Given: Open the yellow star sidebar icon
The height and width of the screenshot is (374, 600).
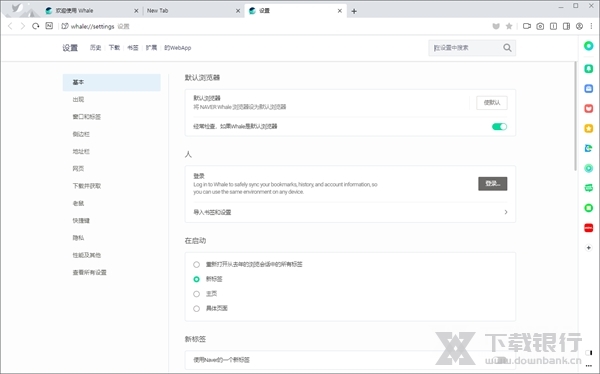Looking at the screenshot, I should (589, 128).
